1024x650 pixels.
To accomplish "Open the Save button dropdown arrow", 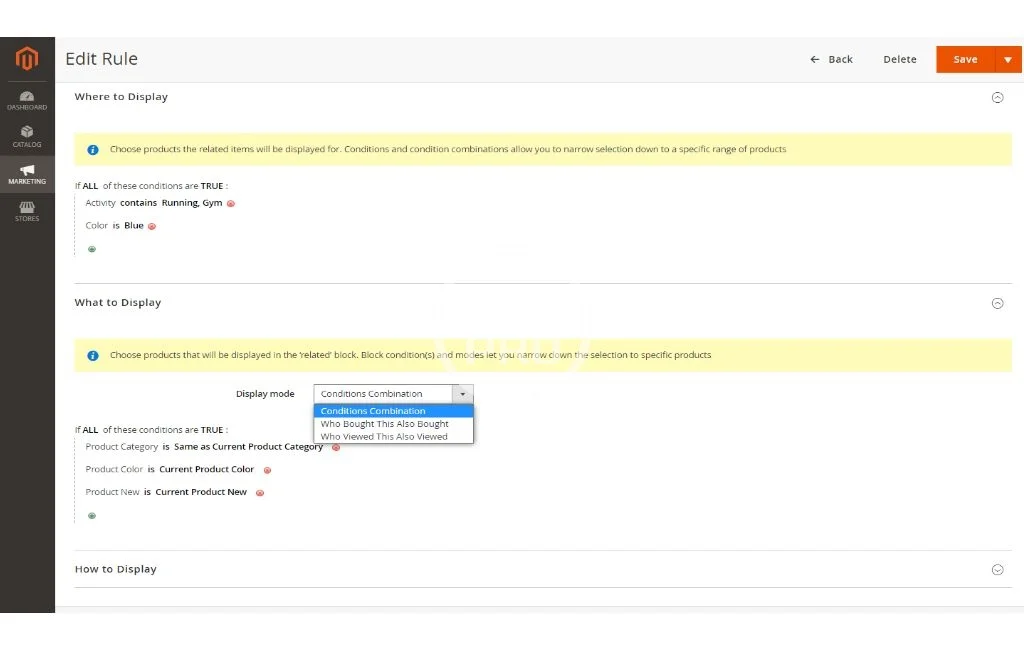I will click(1008, 60).
